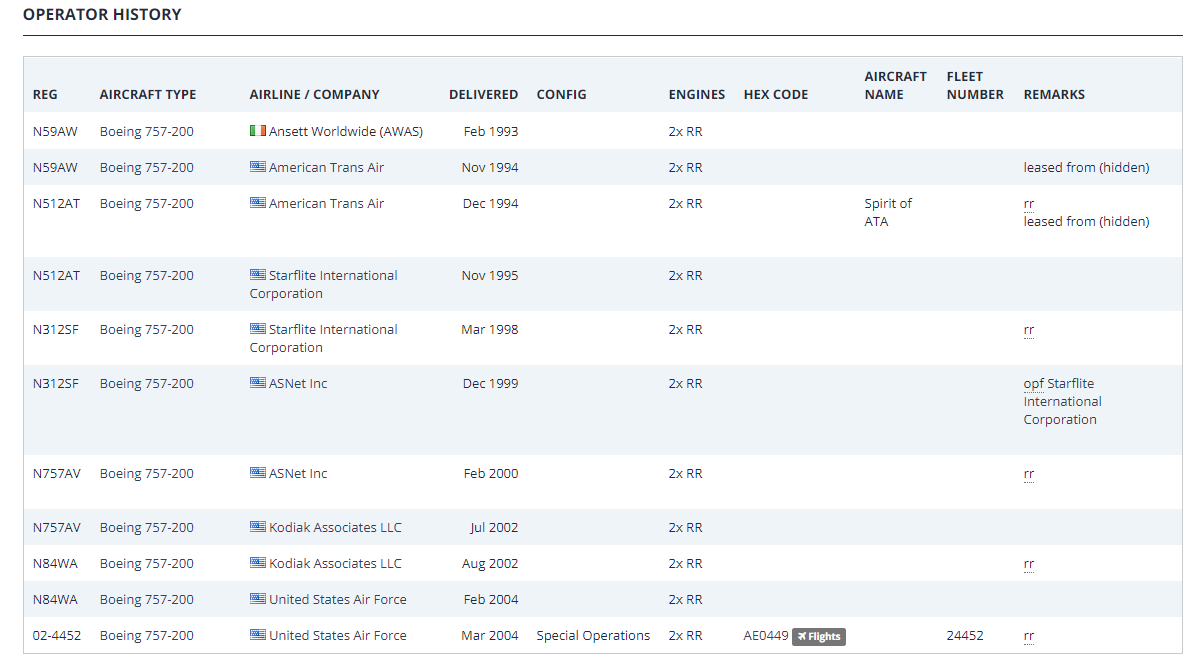The height and width of the screenshot is (671, 1199).
Task: Click the US flag in the N84WA Kodiak Associates row
Action: (x=258, y=562)
